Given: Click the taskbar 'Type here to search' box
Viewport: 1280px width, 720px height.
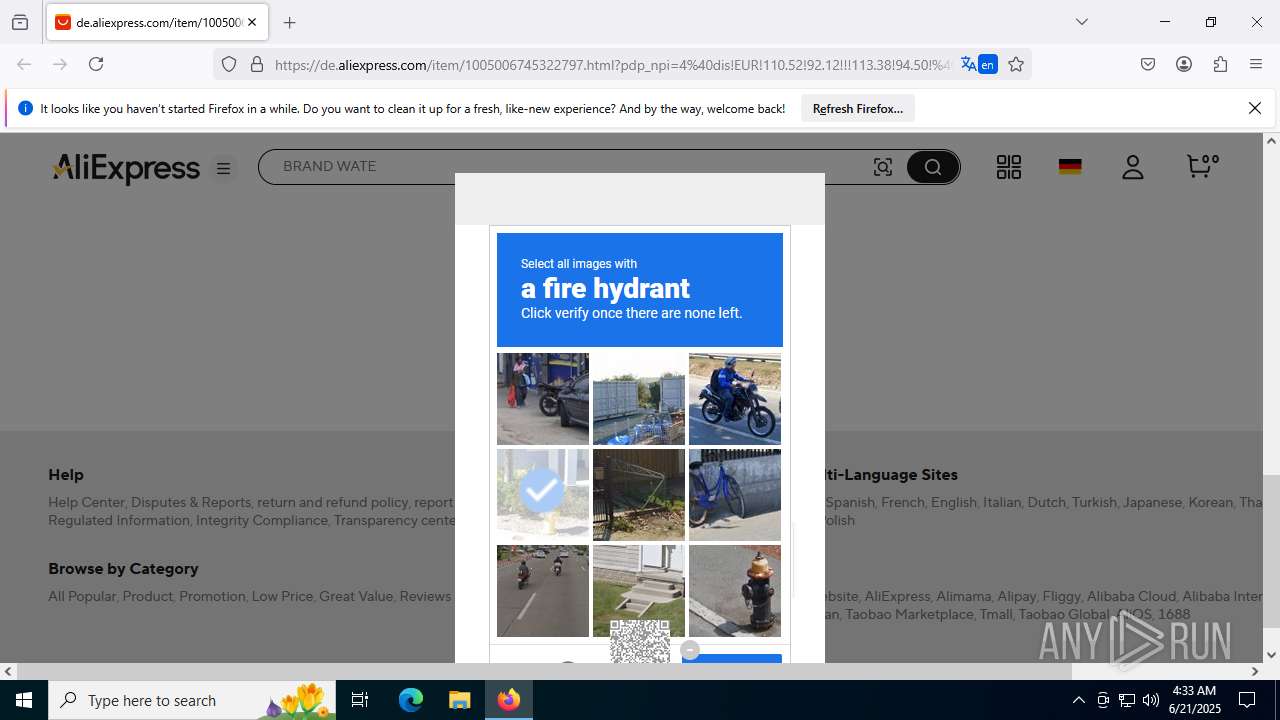Looking at the screenshot, I should point(193,700).
